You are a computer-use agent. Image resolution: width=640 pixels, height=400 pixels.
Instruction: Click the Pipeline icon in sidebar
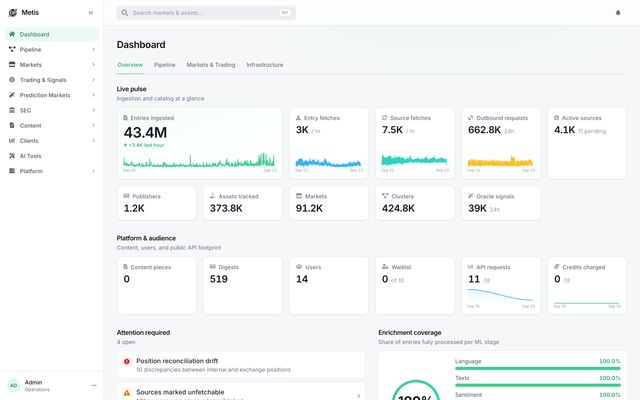click(12, 49)
